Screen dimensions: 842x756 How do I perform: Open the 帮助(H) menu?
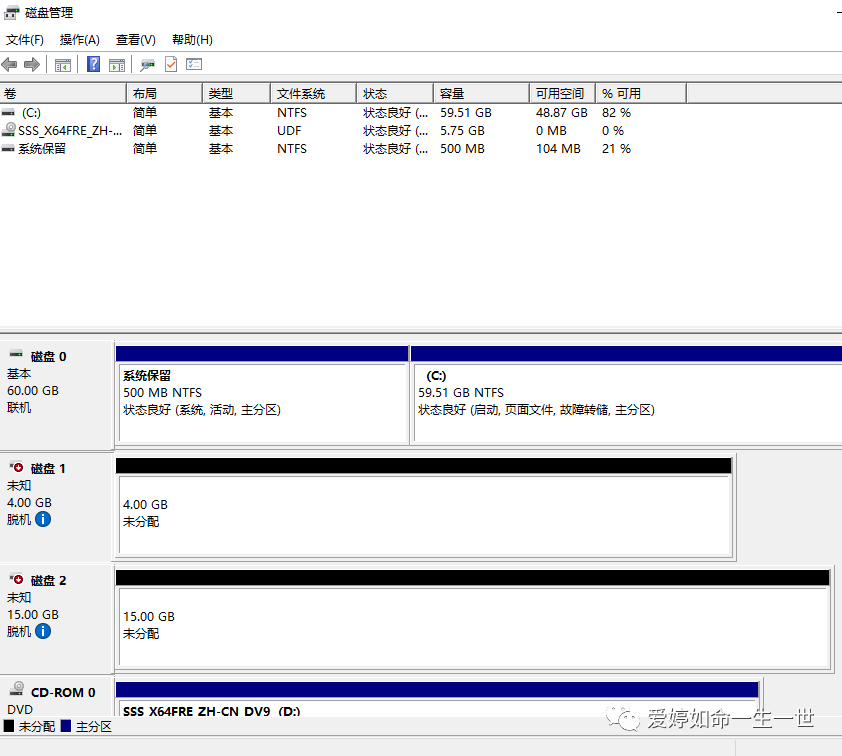point(192,40)
